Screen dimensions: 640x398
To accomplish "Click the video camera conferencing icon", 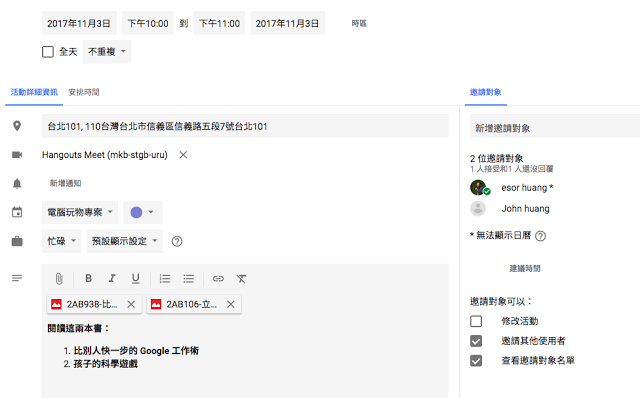I will [x=17, y=155].
